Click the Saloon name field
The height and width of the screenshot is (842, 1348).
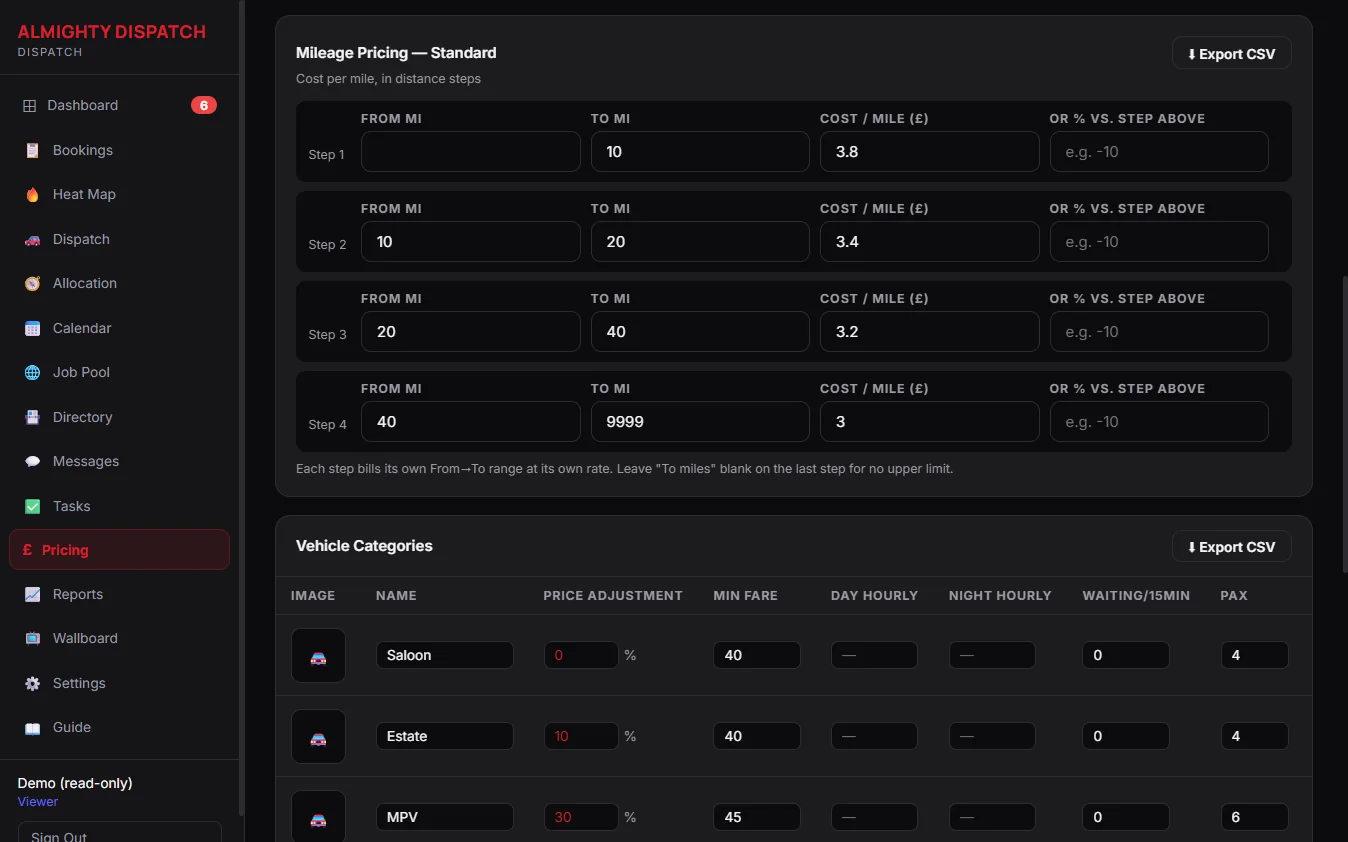point(445,655)
